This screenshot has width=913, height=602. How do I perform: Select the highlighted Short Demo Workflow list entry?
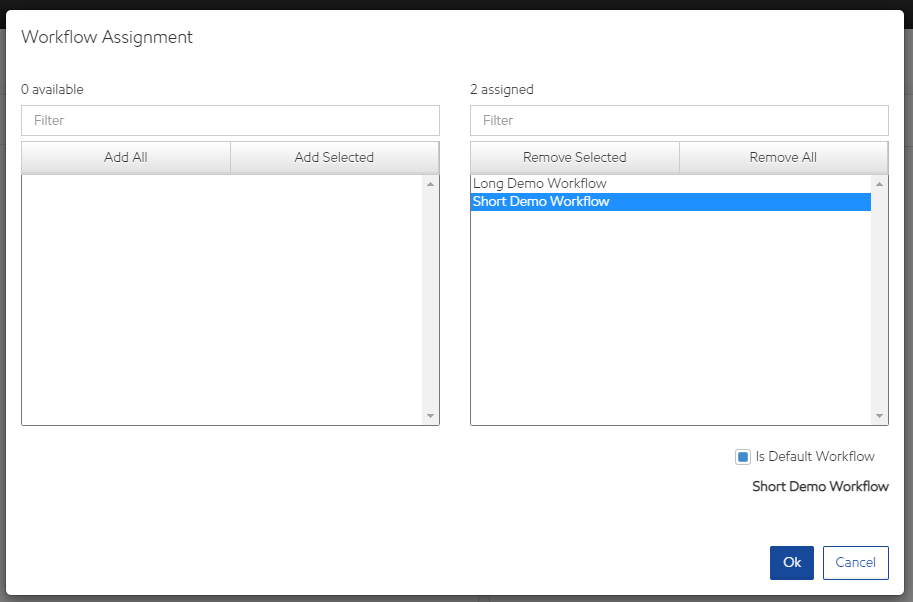tap(541, 202)
